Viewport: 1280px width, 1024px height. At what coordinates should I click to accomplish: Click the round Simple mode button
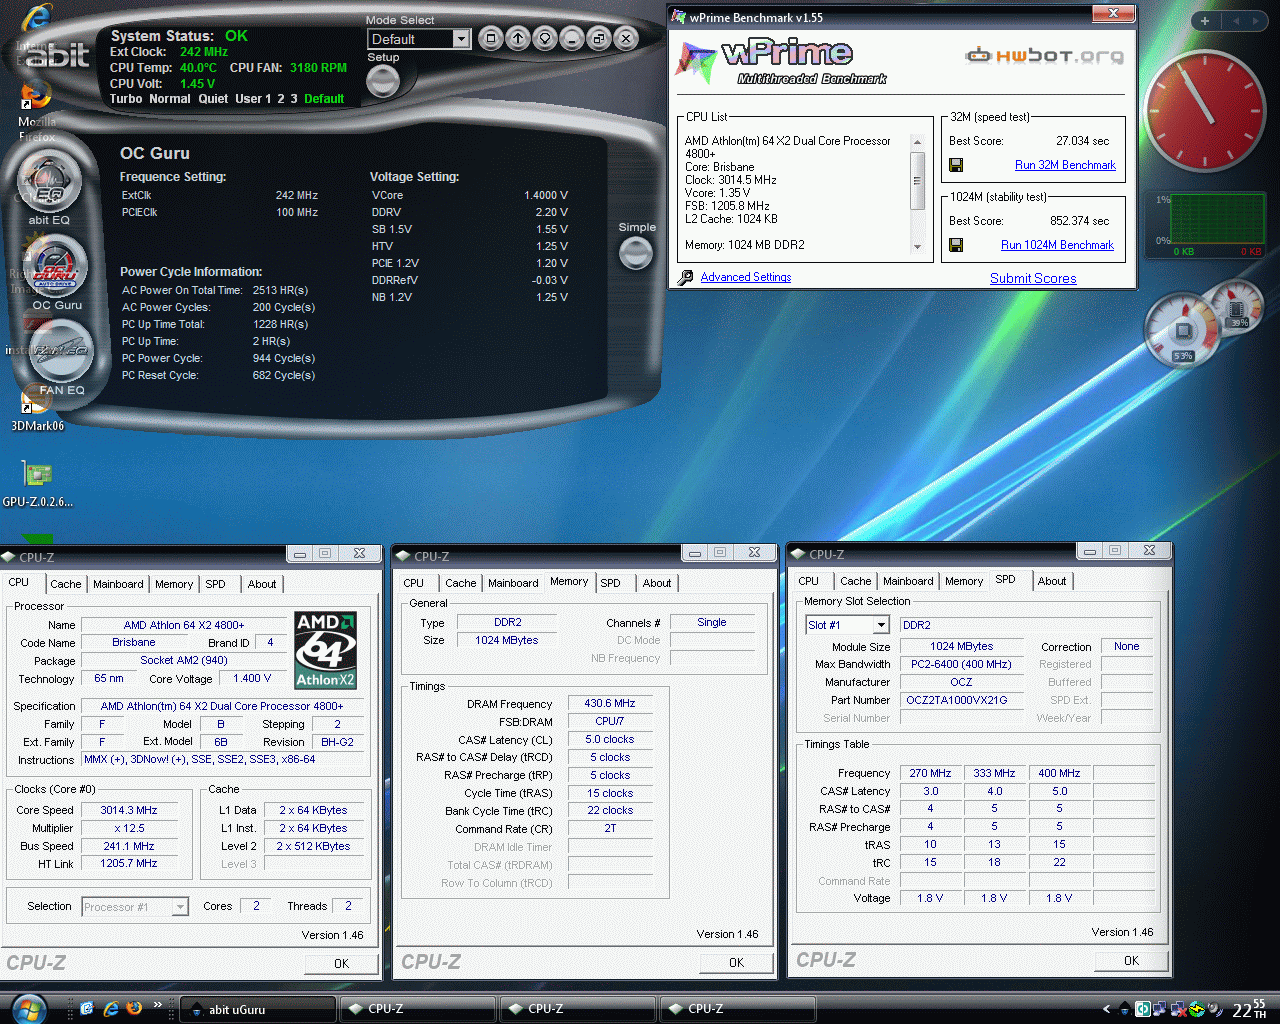tap(636, 253)
